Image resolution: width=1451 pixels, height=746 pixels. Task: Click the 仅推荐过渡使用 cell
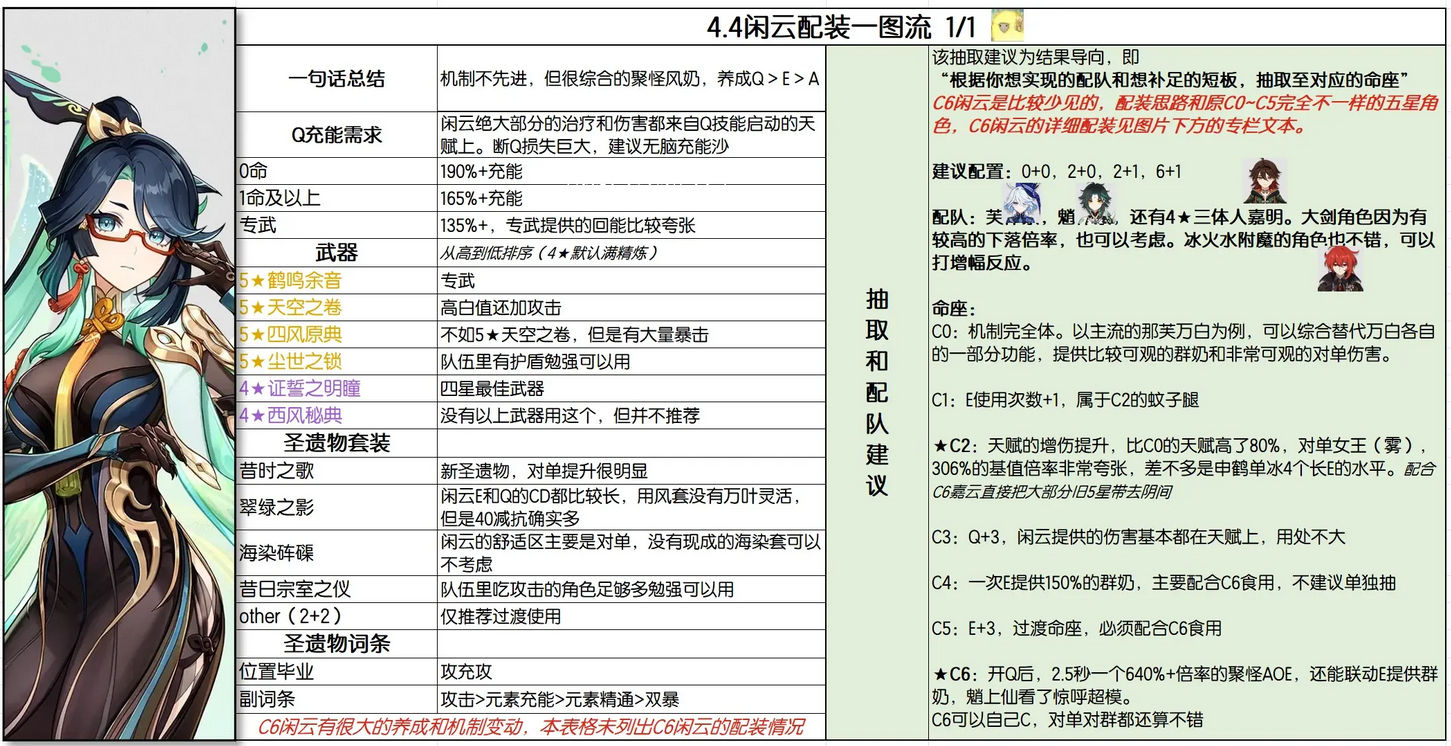[631, 616]
